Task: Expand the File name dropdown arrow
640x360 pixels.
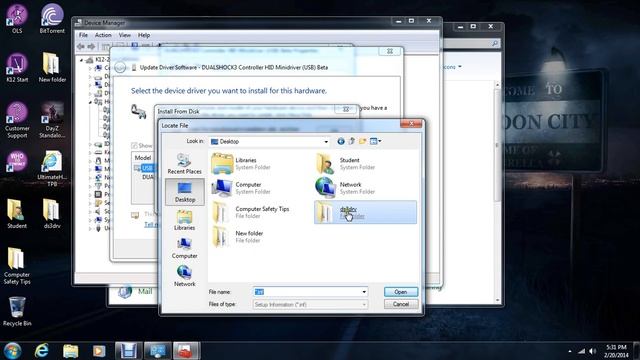Action: (364, 292)
